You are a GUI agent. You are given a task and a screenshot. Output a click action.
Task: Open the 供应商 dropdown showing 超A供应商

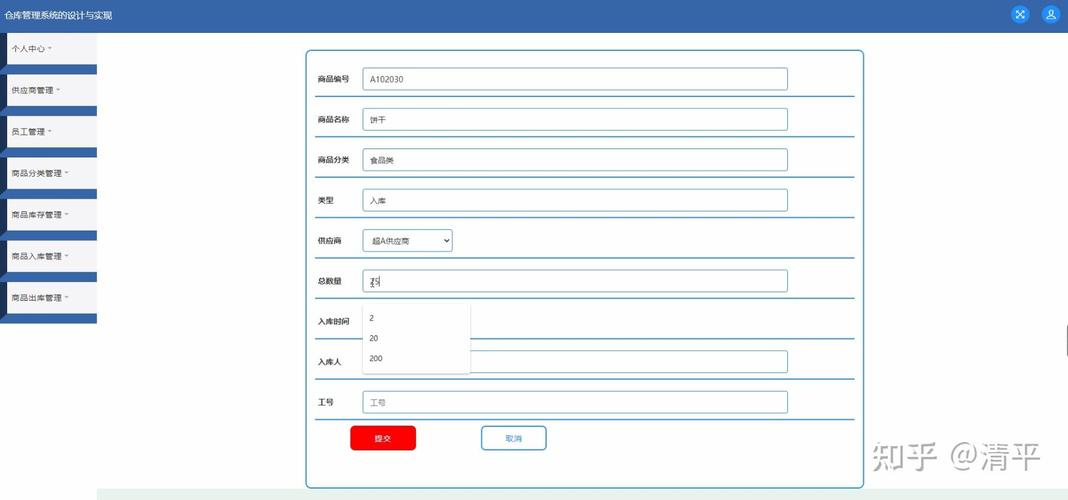(407, 240)
